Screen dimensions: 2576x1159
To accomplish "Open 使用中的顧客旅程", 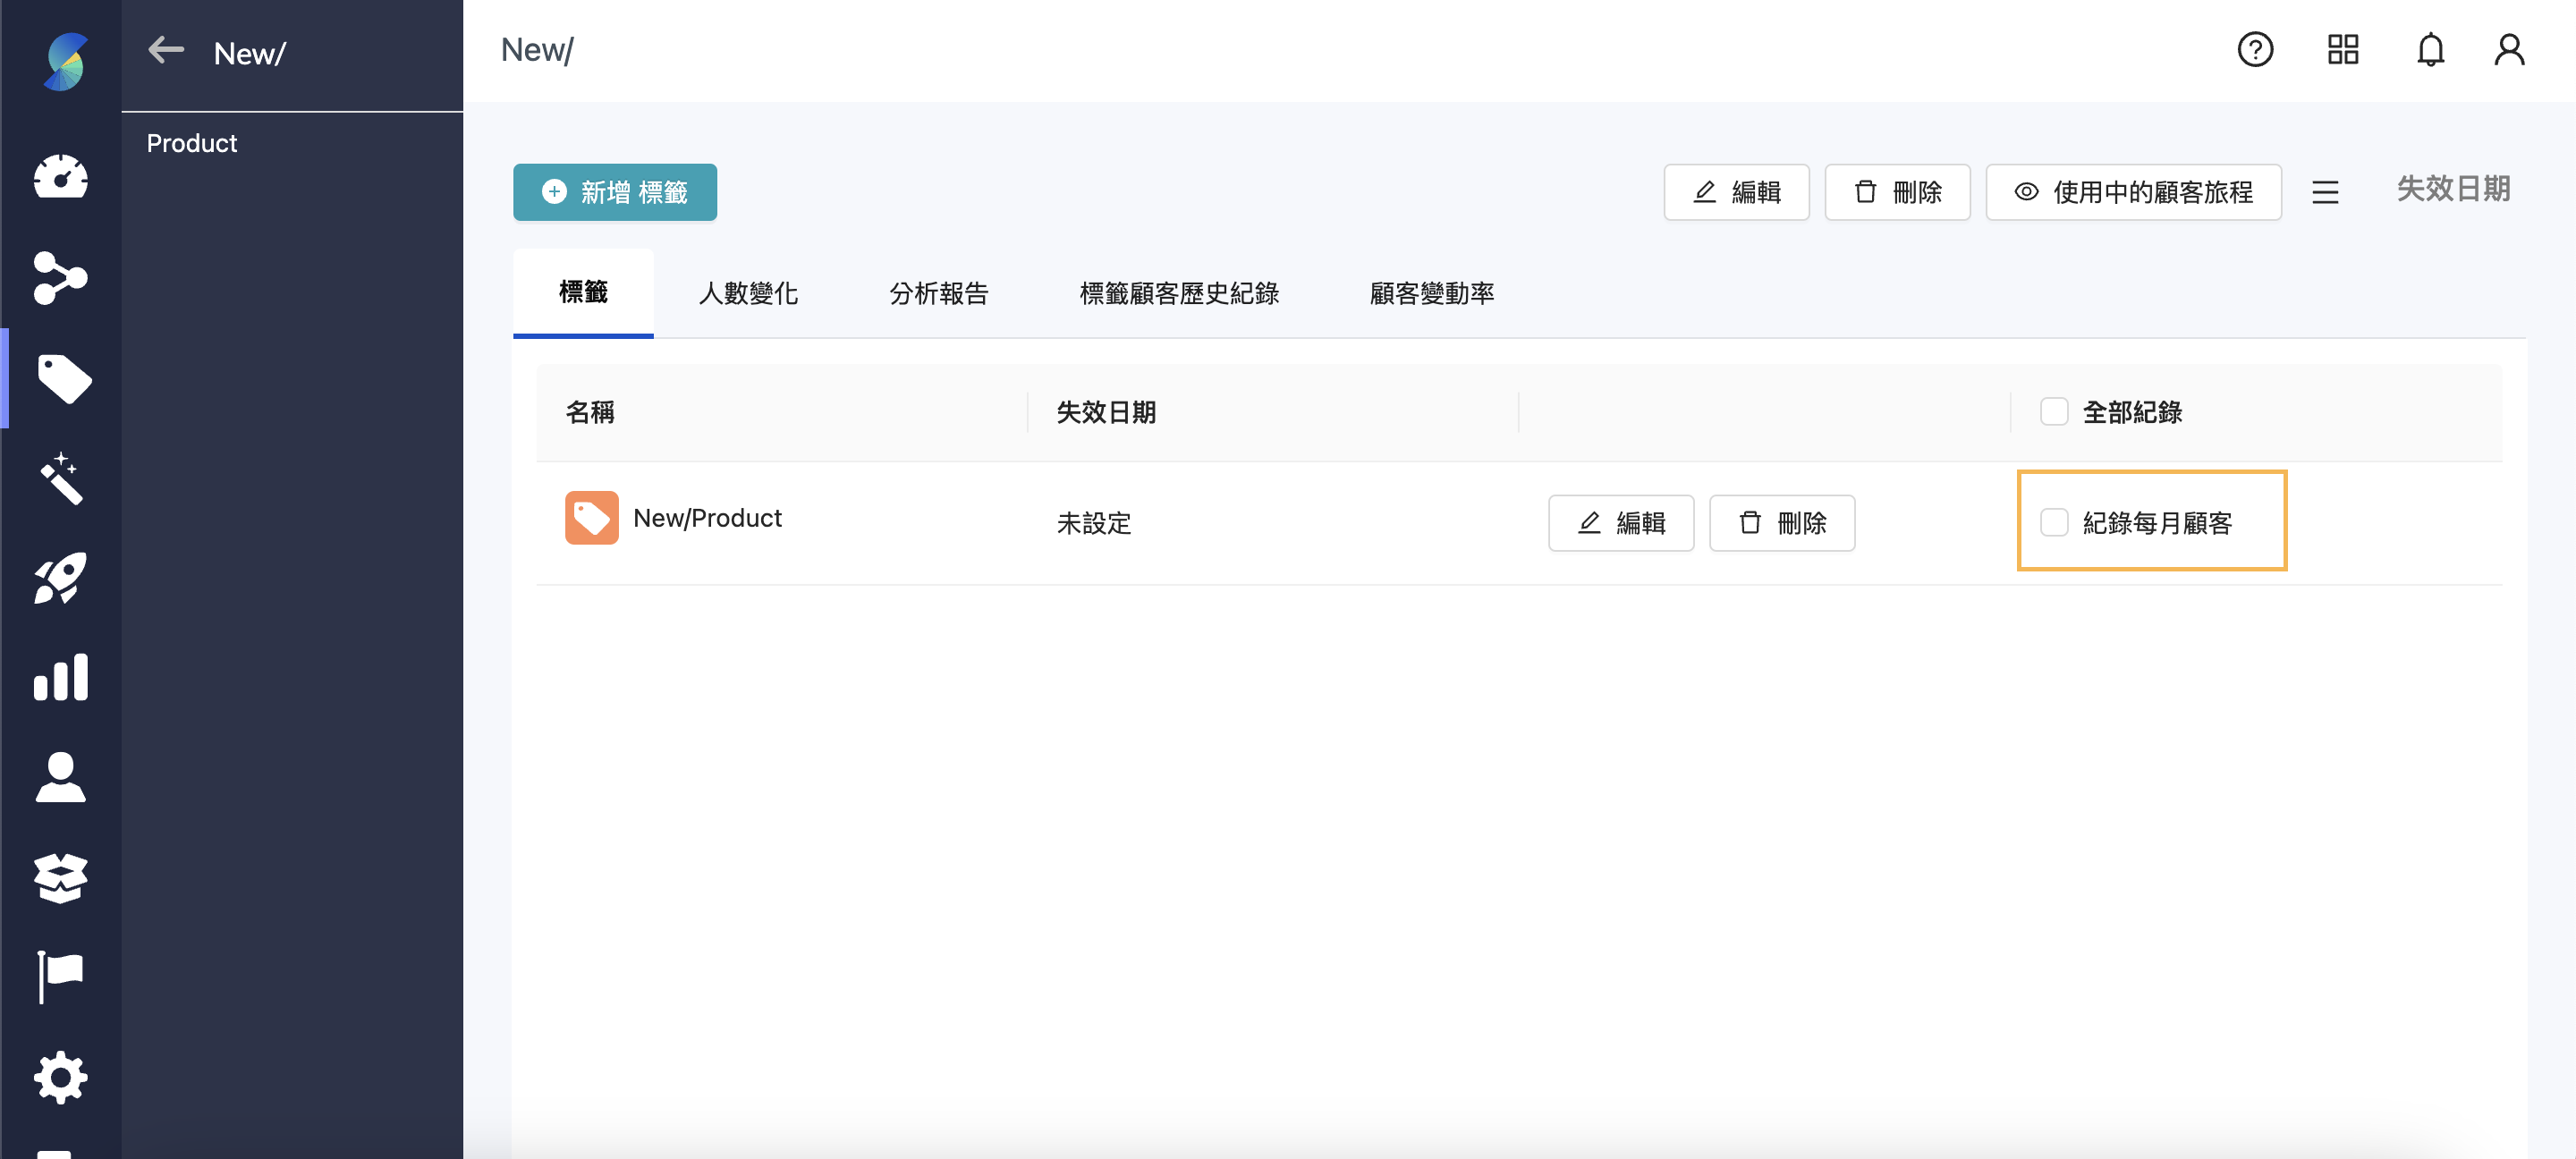I will pyautogui.click(x=2133, y=192).
